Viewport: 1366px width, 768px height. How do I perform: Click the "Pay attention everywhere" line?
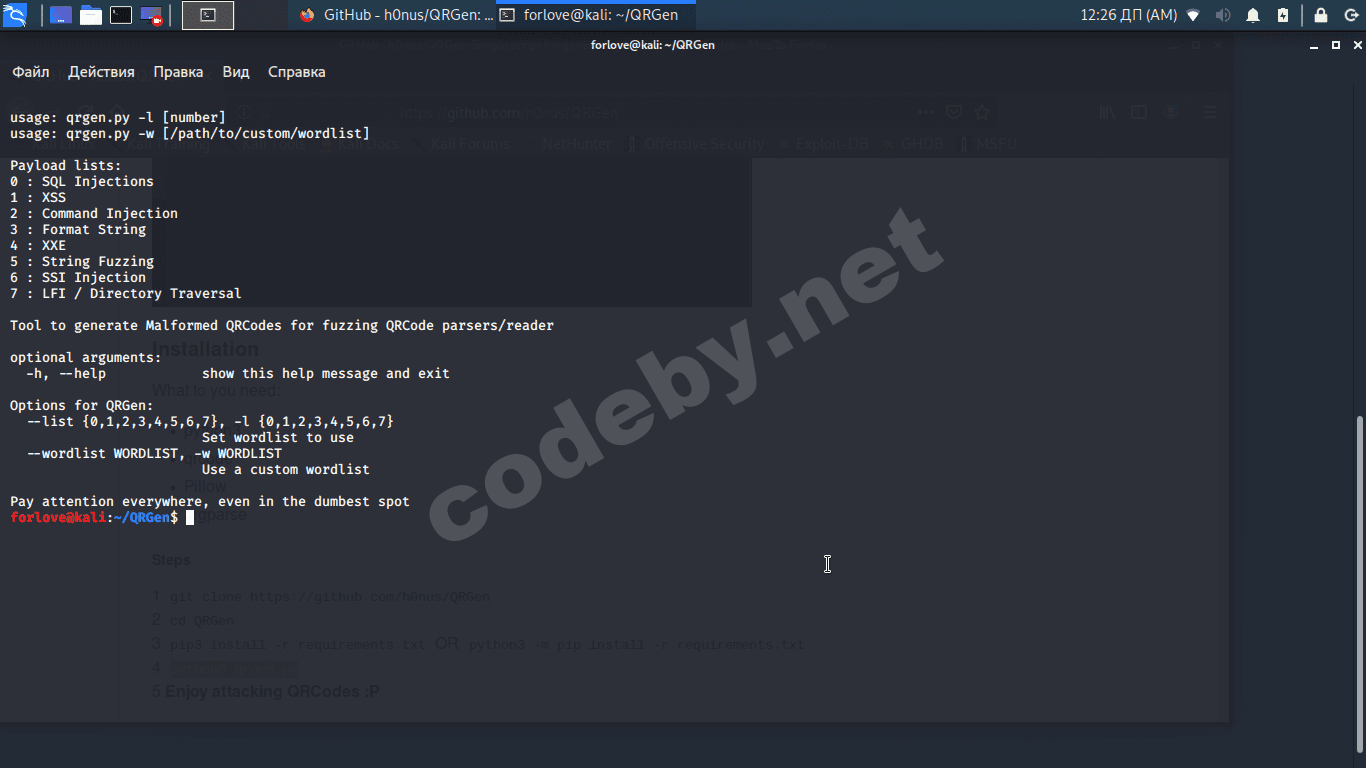click(210, 502)
